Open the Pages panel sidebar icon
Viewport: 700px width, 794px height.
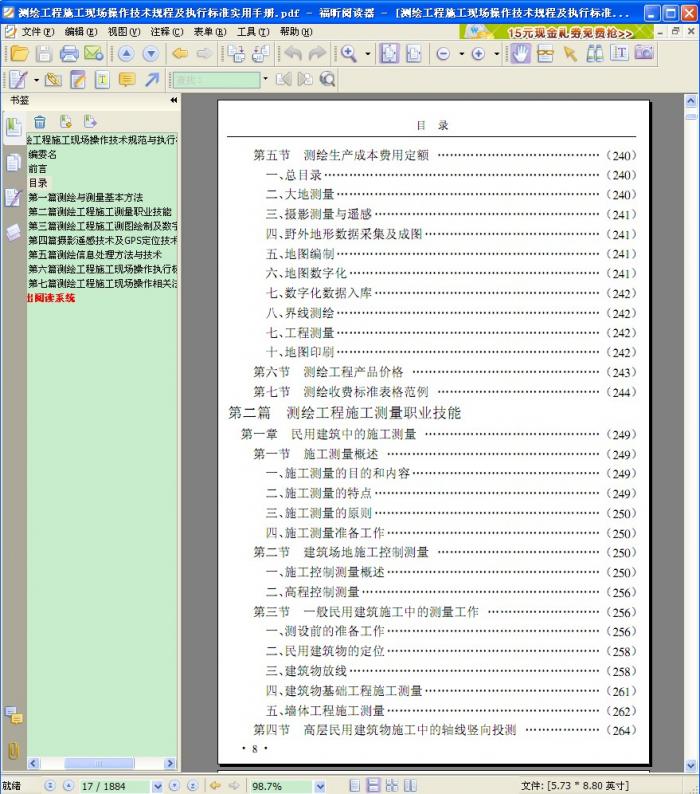click(13, 163)
